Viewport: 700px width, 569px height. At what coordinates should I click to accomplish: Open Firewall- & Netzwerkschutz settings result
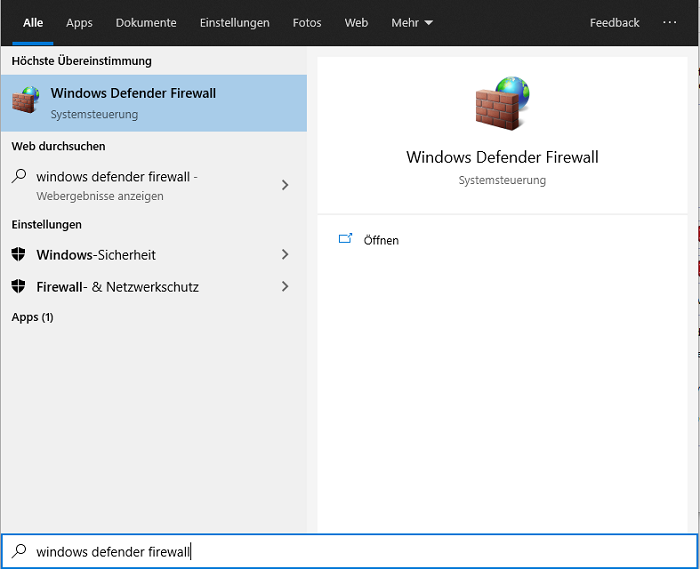pos(154,286)
